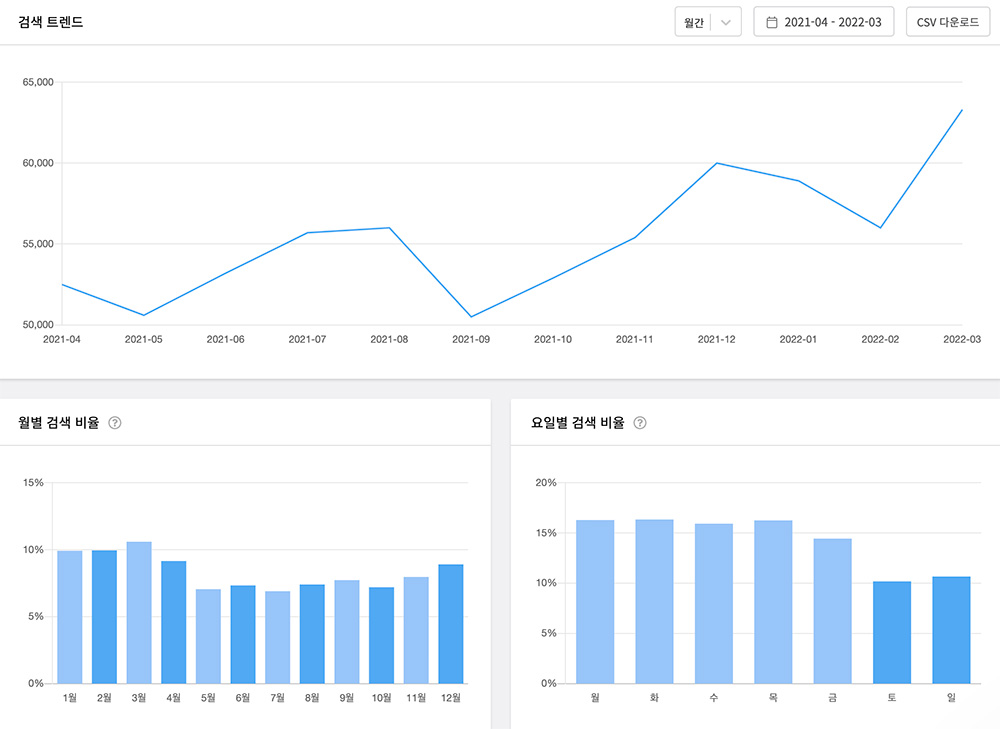Click the 2021-06 x-axis label

[226, 339]
